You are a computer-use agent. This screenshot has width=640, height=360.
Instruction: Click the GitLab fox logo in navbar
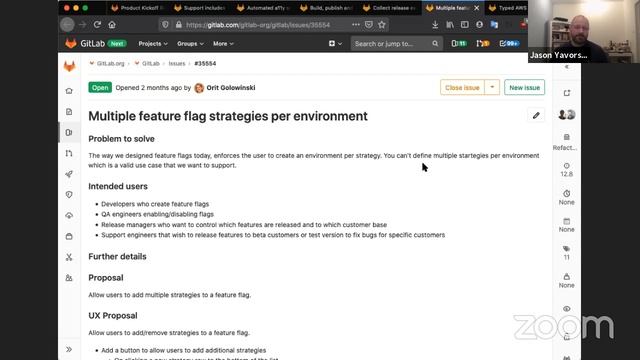pyautogui.click(x=71, y=43)
